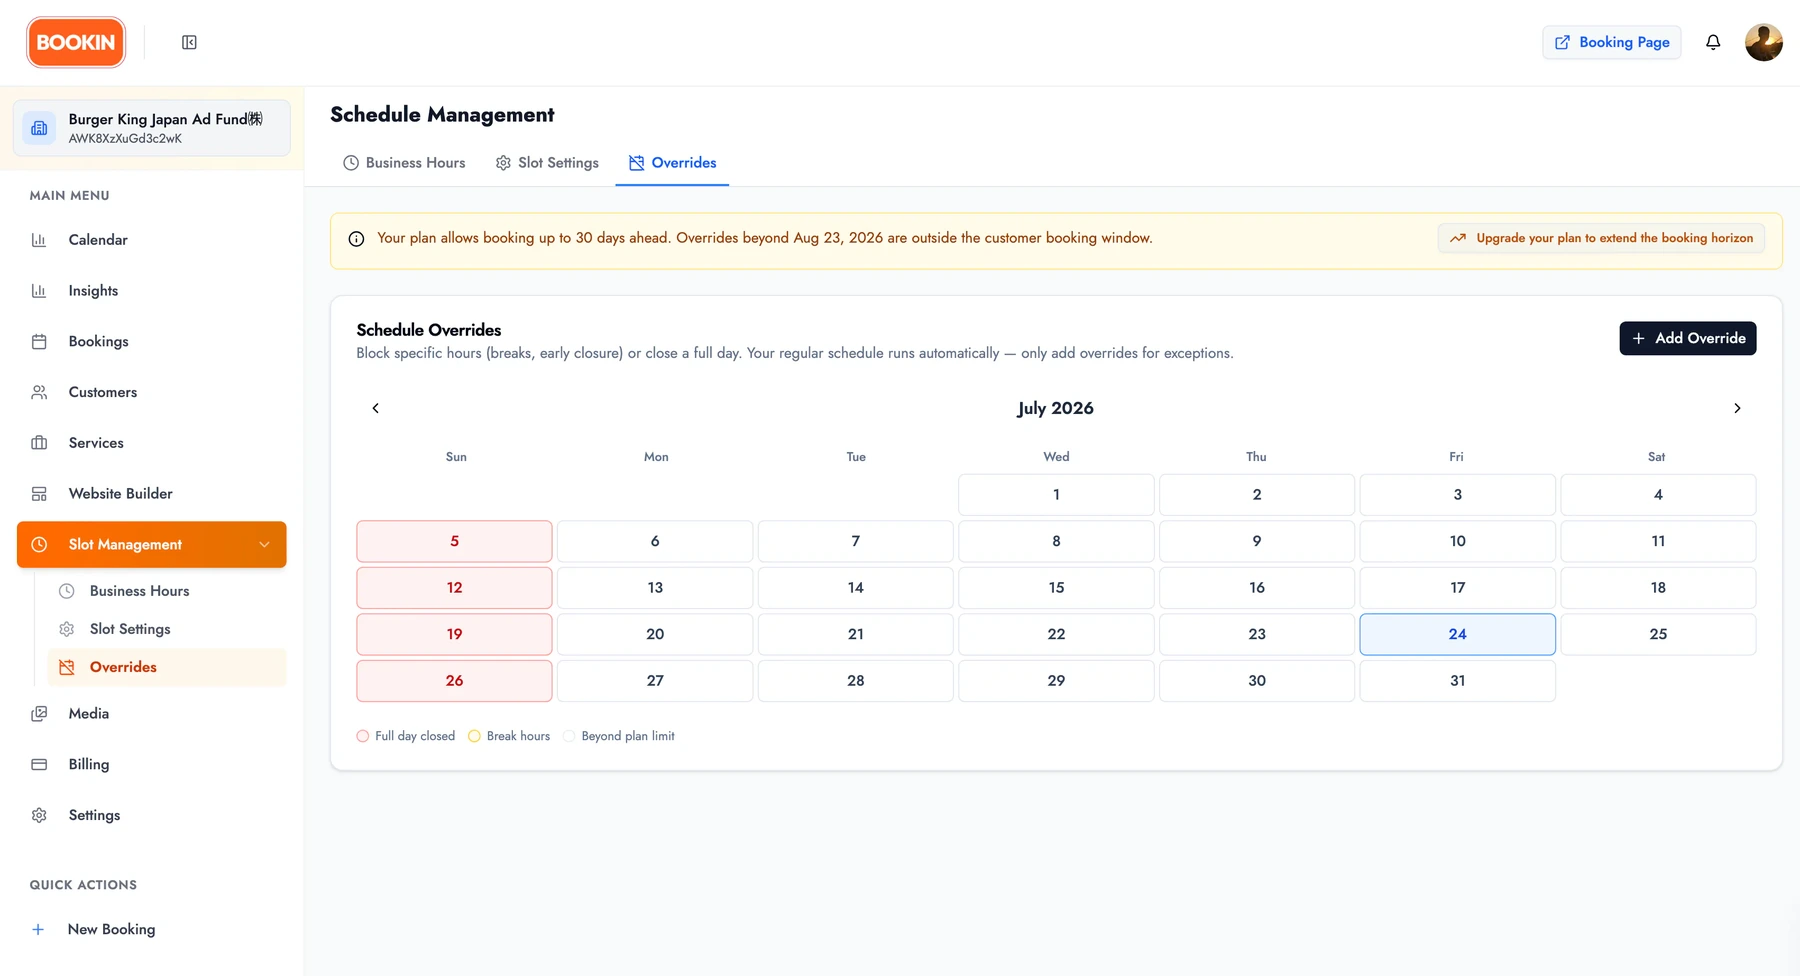The height and width of the screenshot is (976, 1800).
Task: Open the user profile avatar
Action: [x=1764, y=42]
